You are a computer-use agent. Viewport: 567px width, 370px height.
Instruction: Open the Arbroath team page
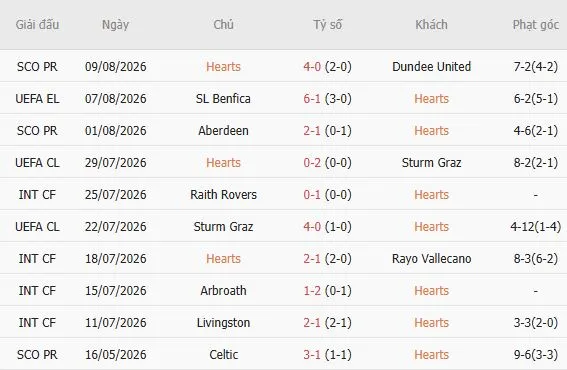[x=223, y=290]
